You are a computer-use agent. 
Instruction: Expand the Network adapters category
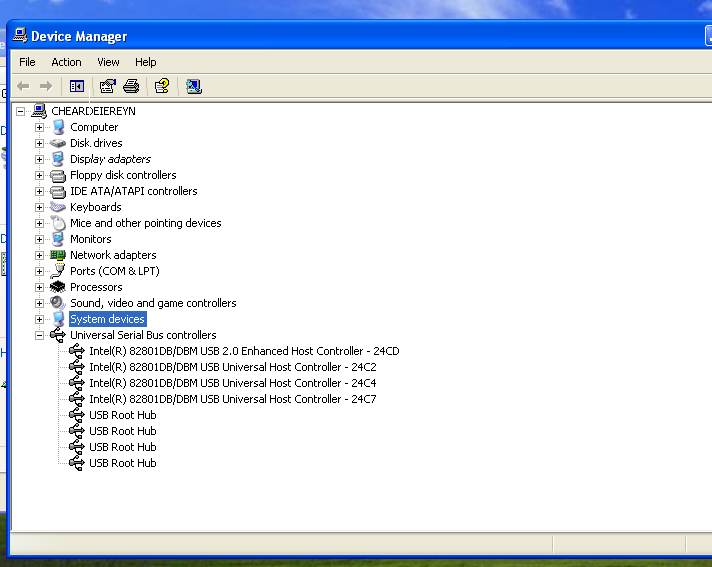[x=40, y=255]
